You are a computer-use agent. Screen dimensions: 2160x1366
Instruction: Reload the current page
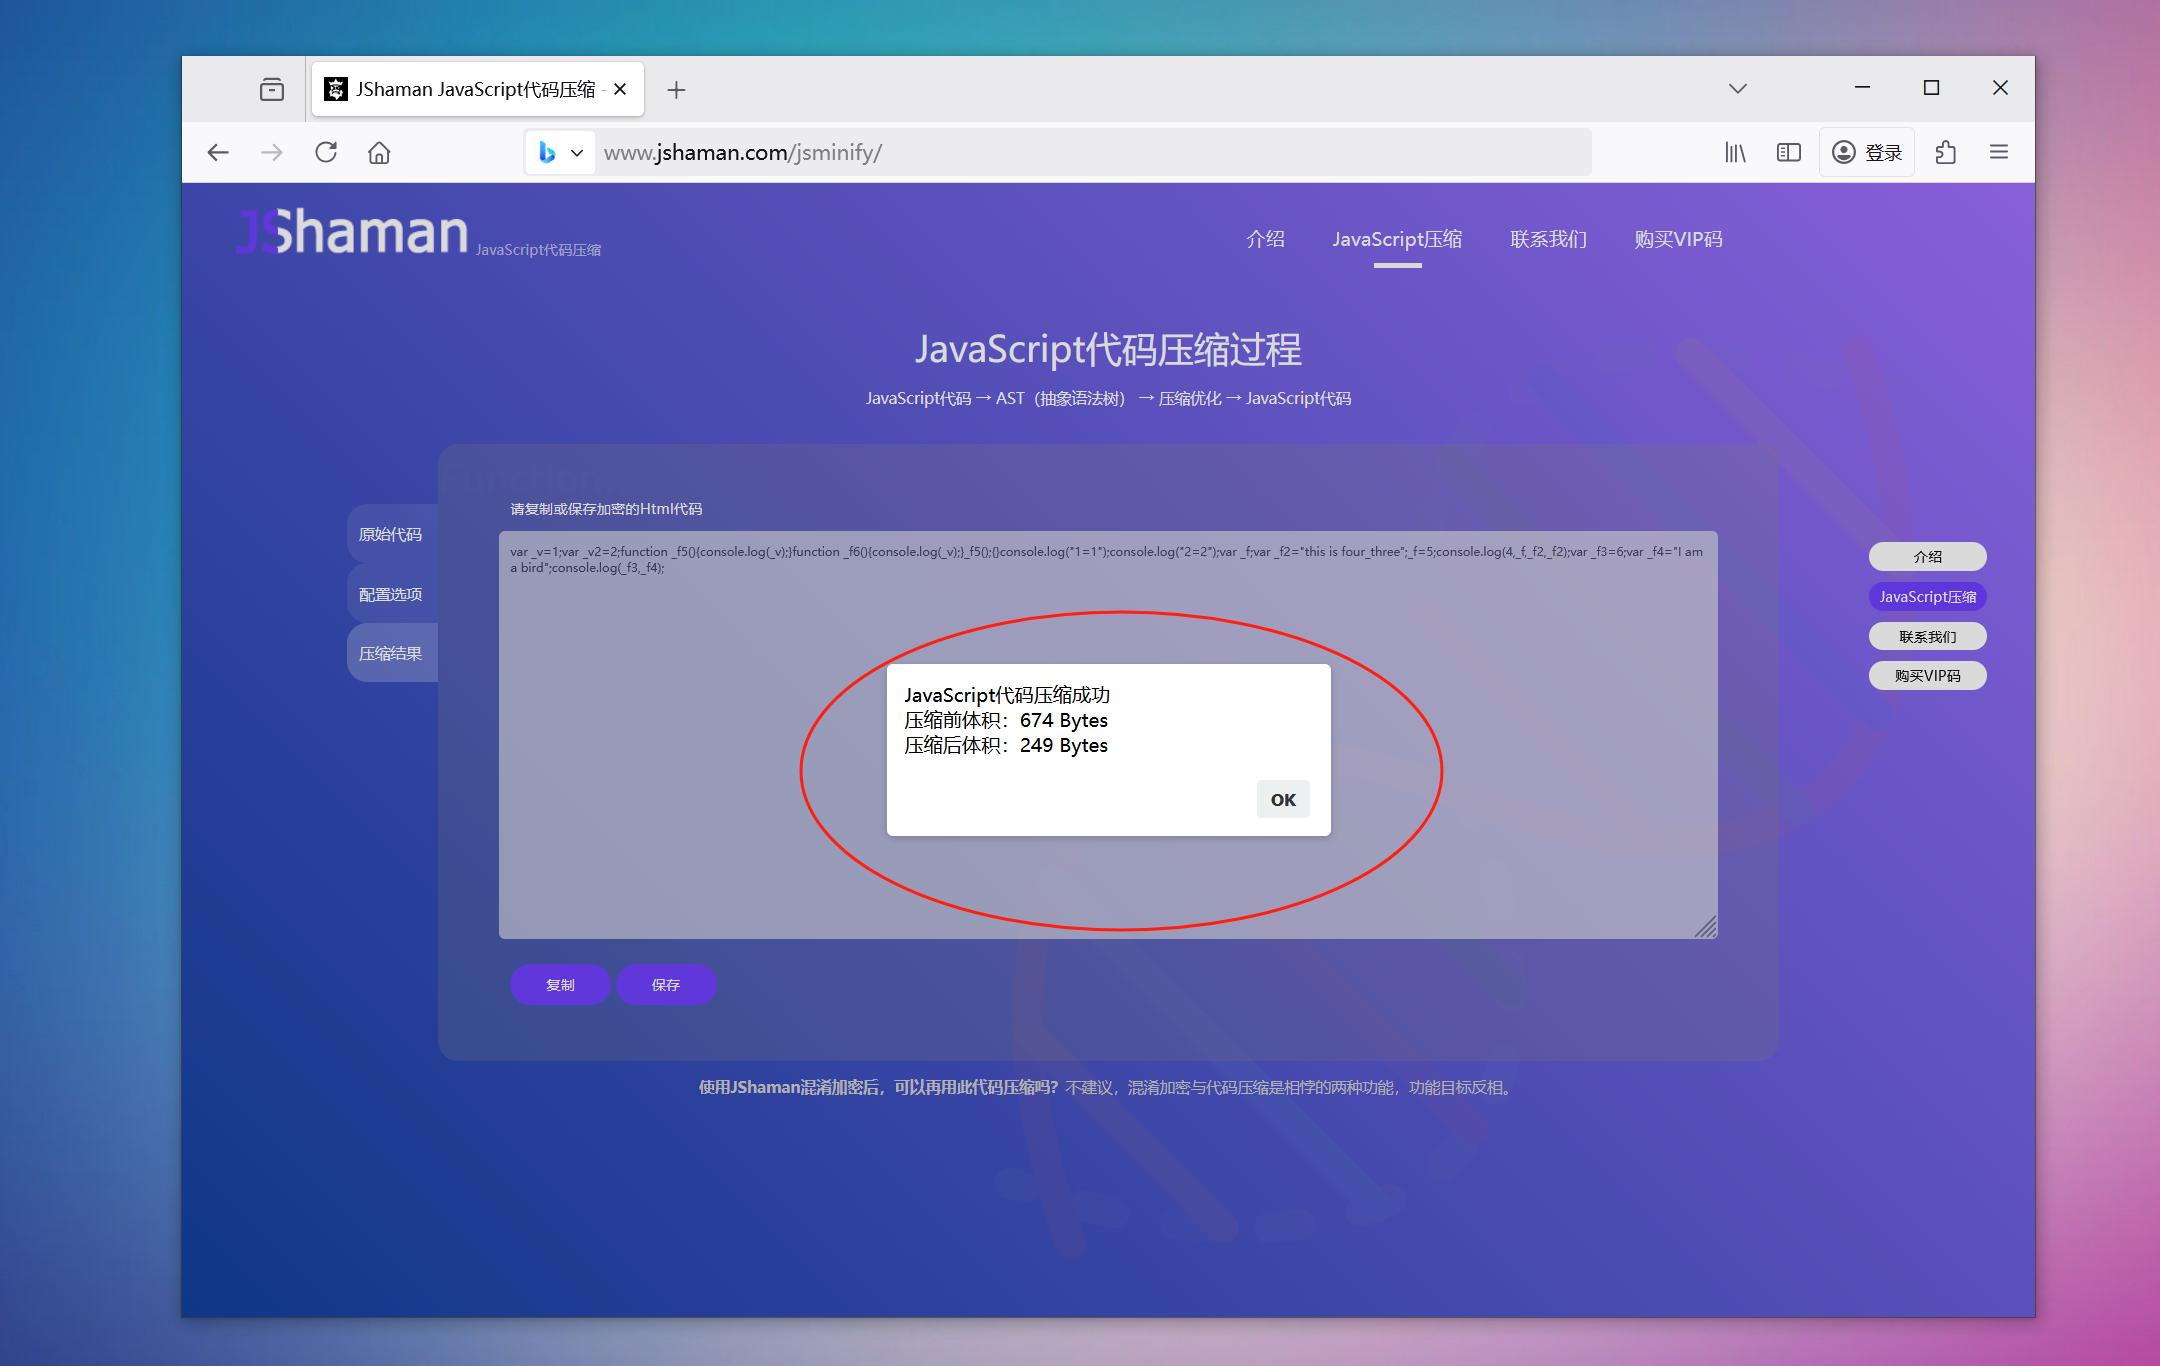click(326, 152)
